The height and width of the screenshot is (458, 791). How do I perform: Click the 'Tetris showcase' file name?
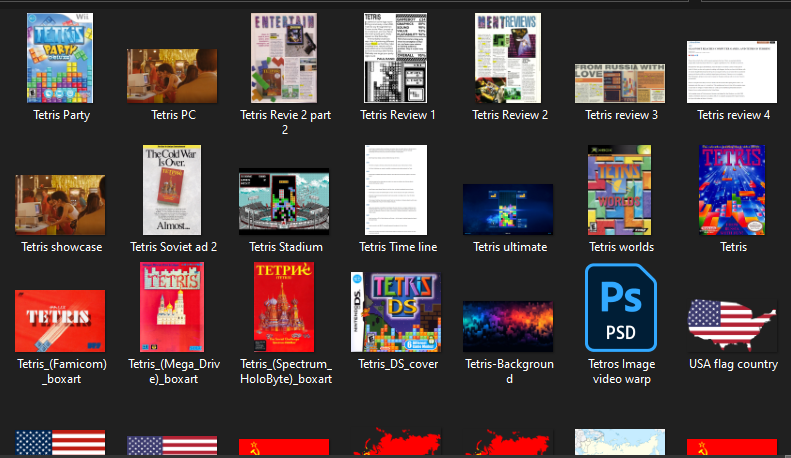[x=62, y=247]
